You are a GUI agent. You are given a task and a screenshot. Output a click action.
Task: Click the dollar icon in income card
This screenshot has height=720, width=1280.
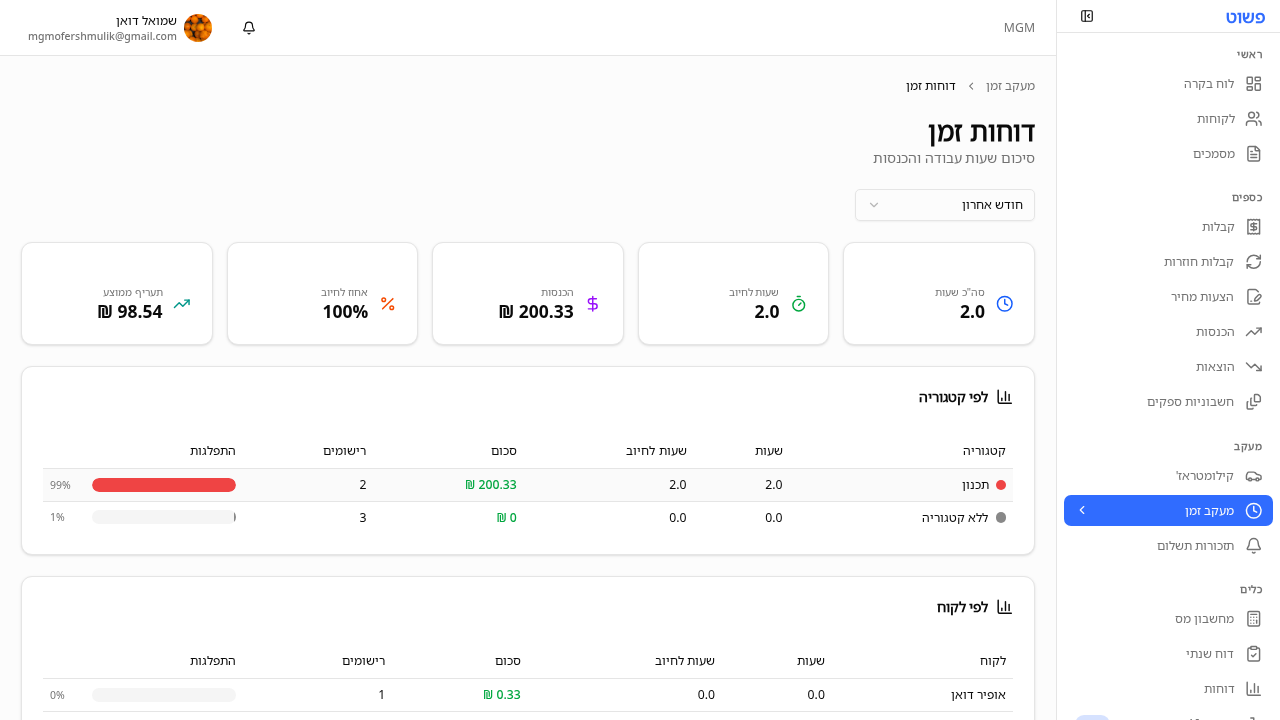(593, 304)
